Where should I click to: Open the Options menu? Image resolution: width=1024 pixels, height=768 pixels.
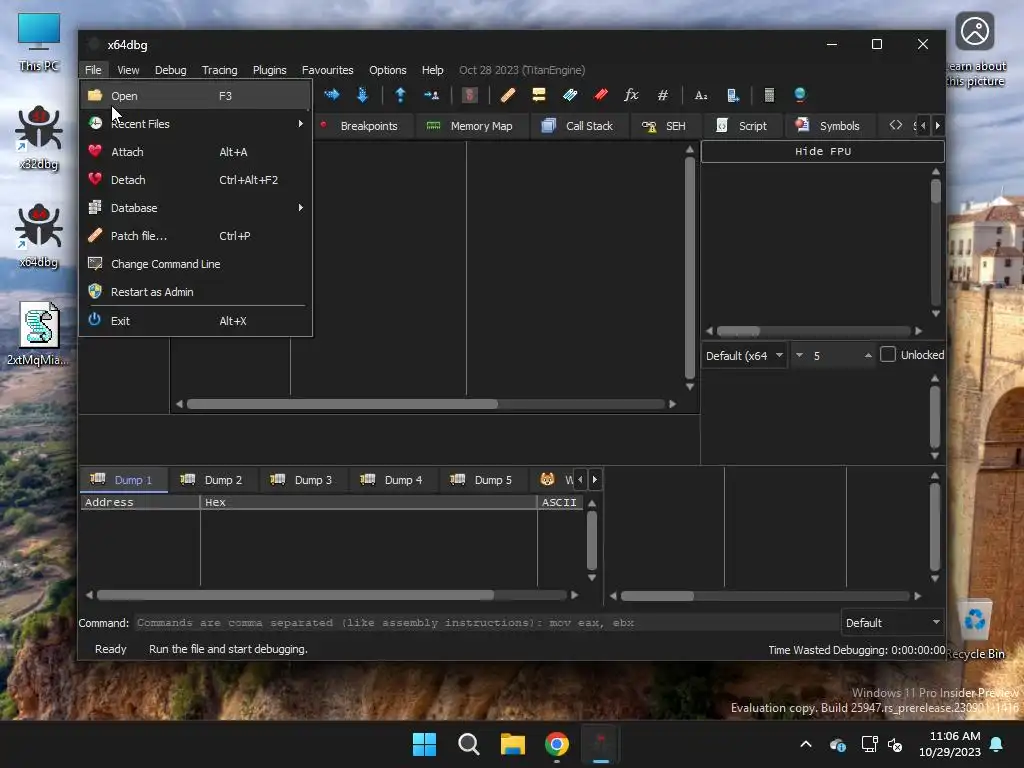(387, 70)
